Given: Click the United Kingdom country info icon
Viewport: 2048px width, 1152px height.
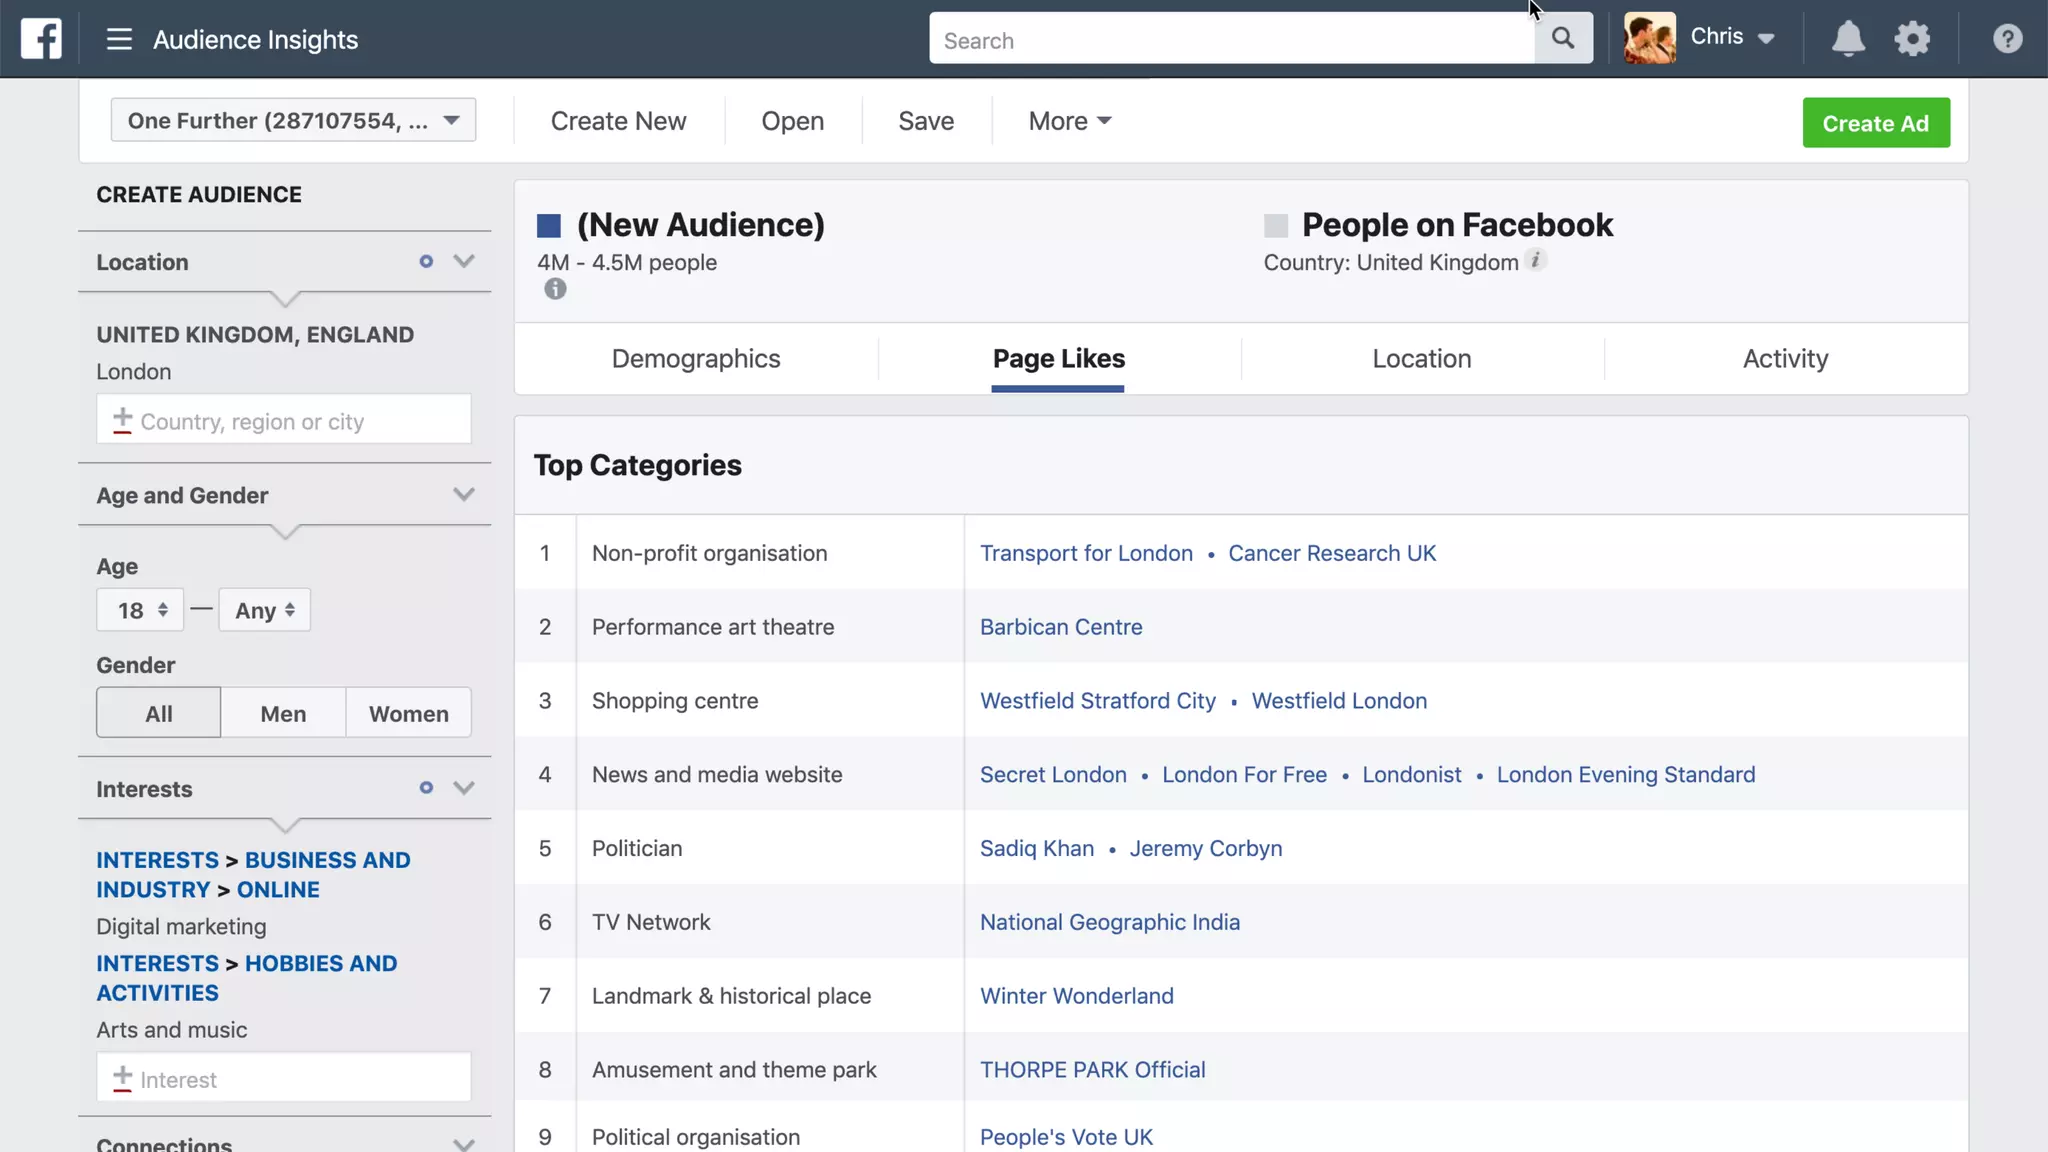Looking at the screenshot, I should (1536, 260).
